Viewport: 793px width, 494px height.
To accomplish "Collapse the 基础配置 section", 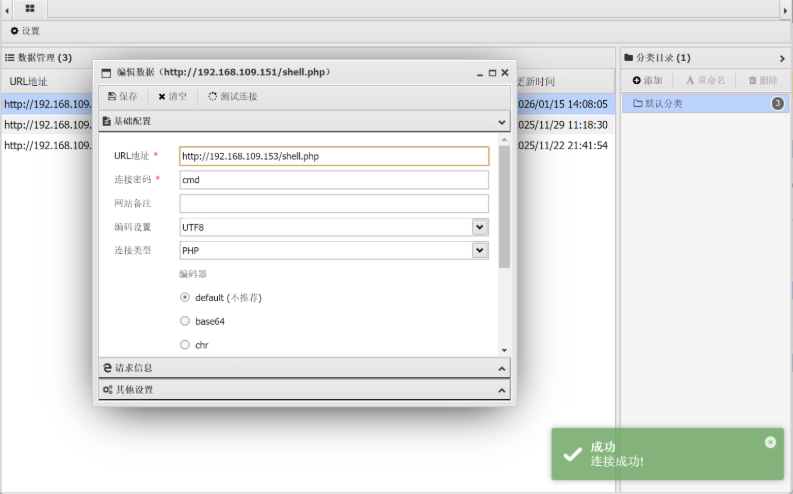I will pyautogui.click(x=304, y=121).
